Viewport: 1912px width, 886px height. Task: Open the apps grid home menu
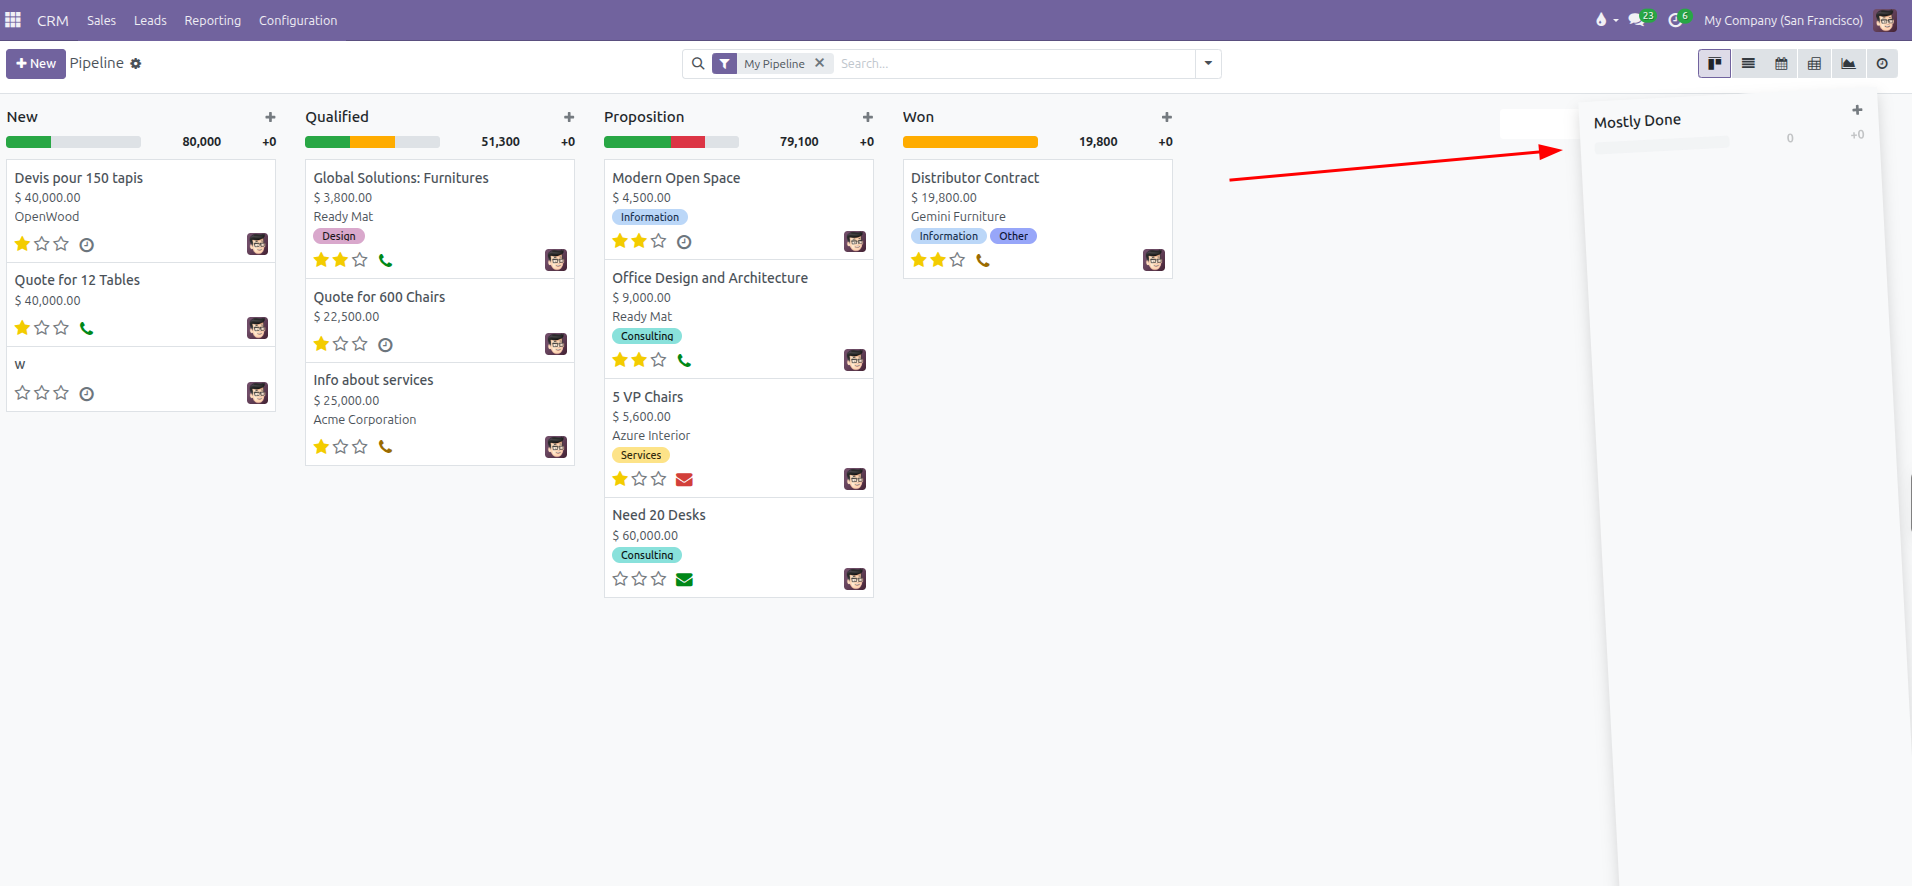coord(13,20)
